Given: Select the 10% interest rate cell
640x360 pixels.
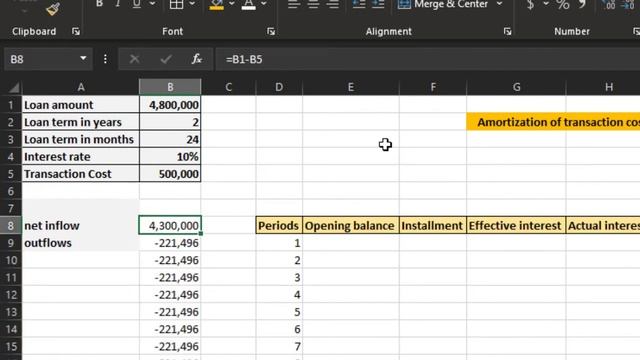Looking at the screenshot, I should click(170, 156).
